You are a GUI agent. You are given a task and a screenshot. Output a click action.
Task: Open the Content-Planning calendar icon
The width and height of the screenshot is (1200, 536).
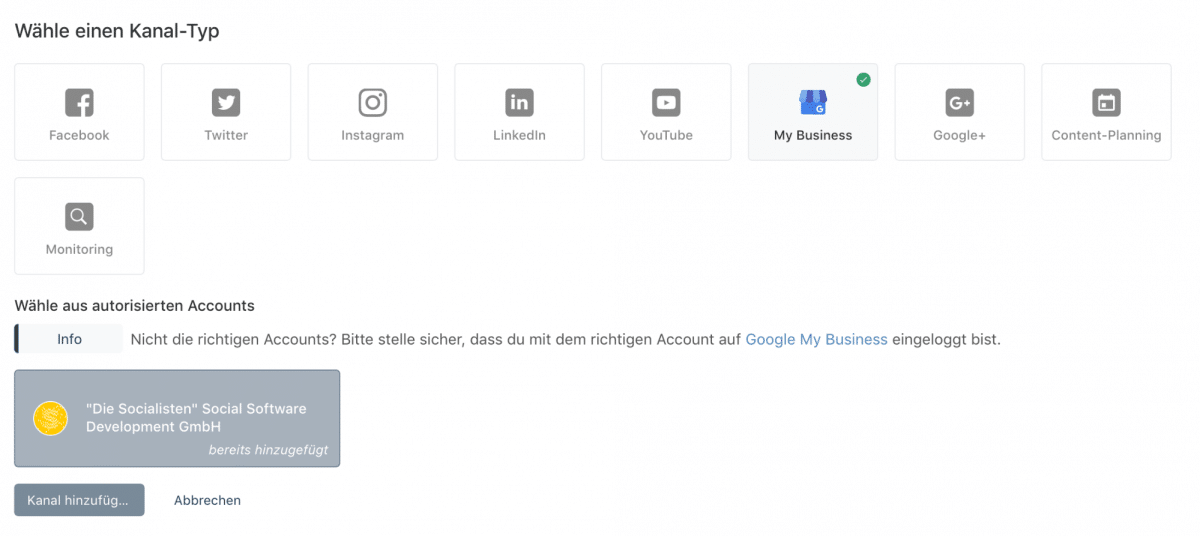[1106, 102]
